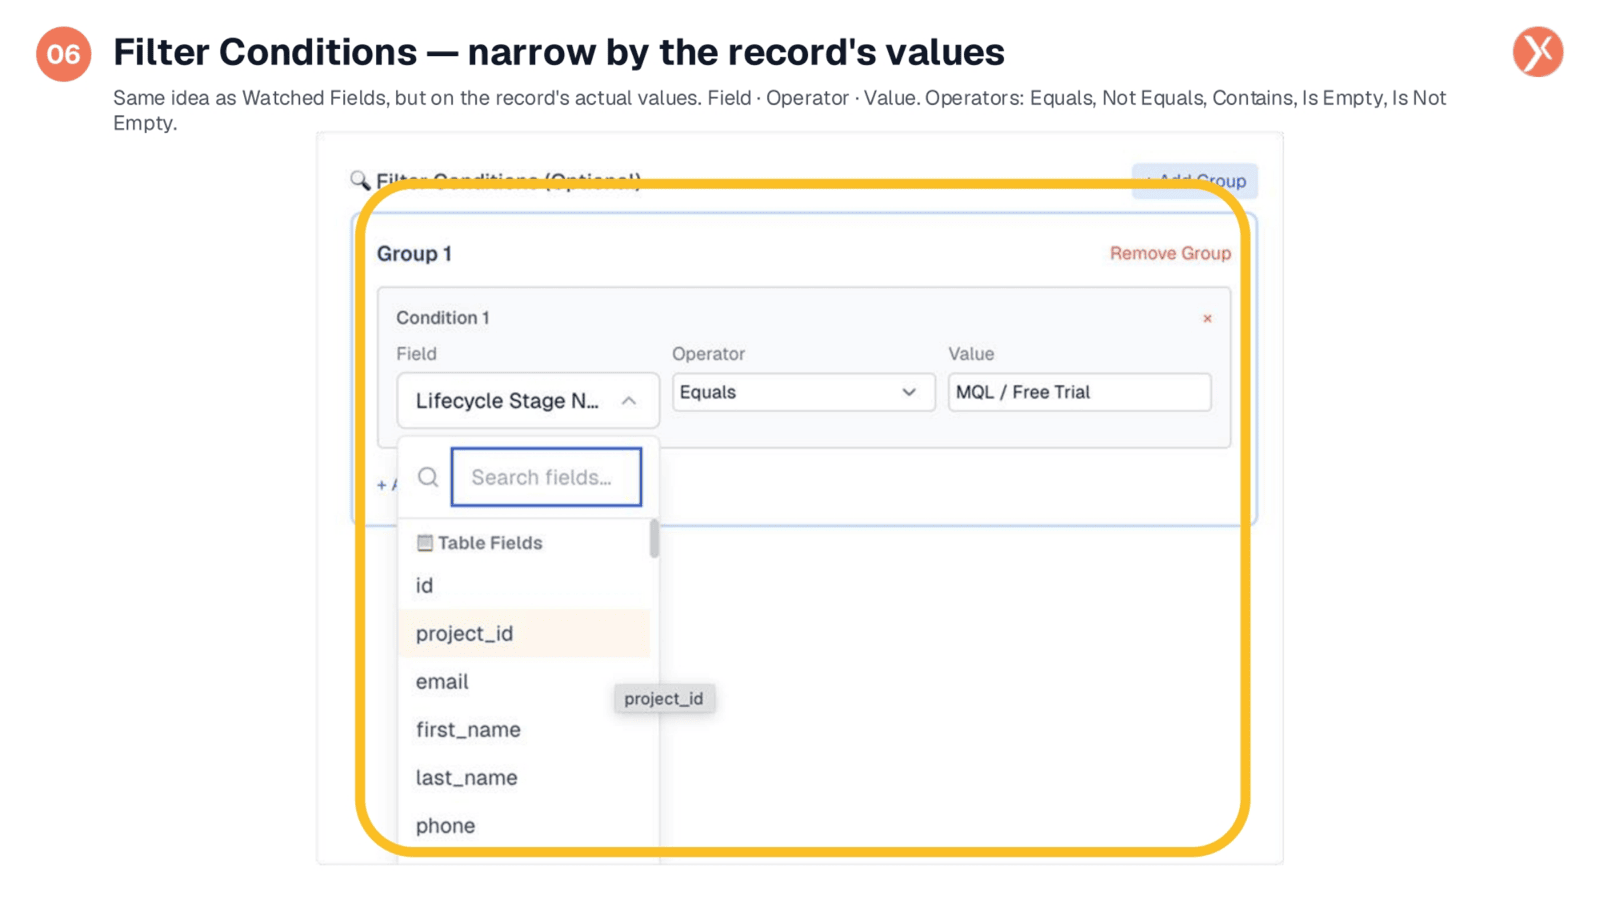Click the orange 06 step badge
The height and width of the screenshot is (900, 1600).
pos(64,54)
